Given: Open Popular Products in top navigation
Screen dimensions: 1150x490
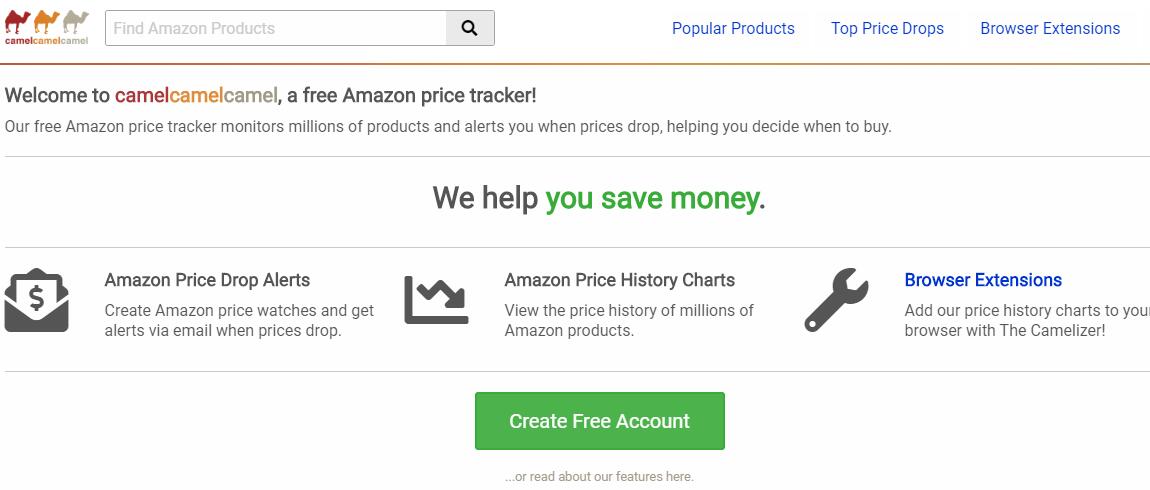Looking at the screenshot, I should 733,28.
